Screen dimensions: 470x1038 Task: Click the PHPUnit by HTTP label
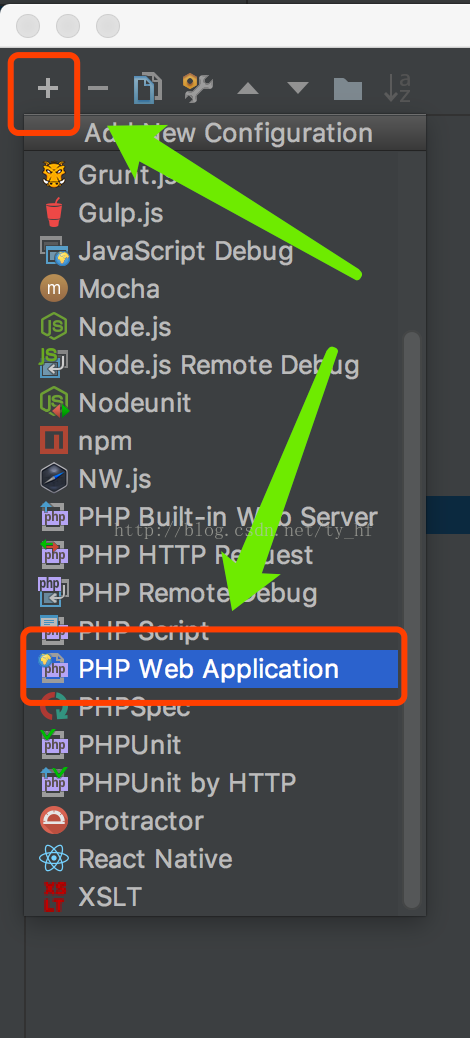coord(187,783)
